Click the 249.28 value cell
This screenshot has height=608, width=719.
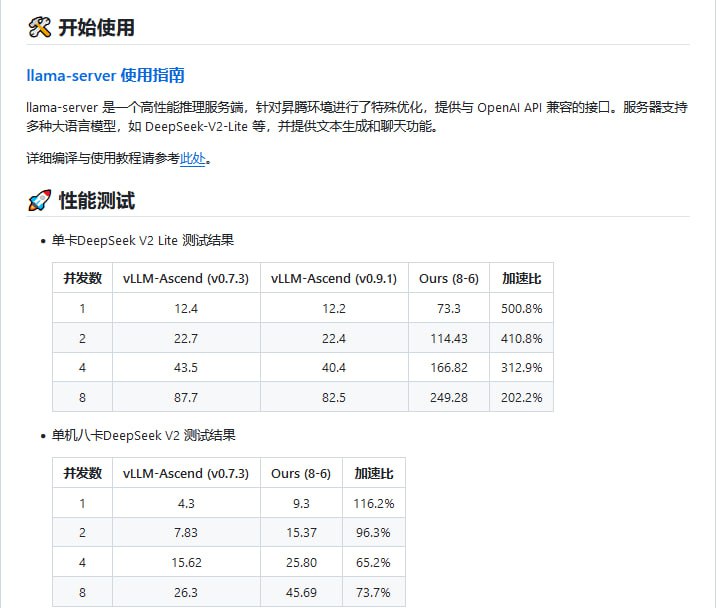click(448, 397)
